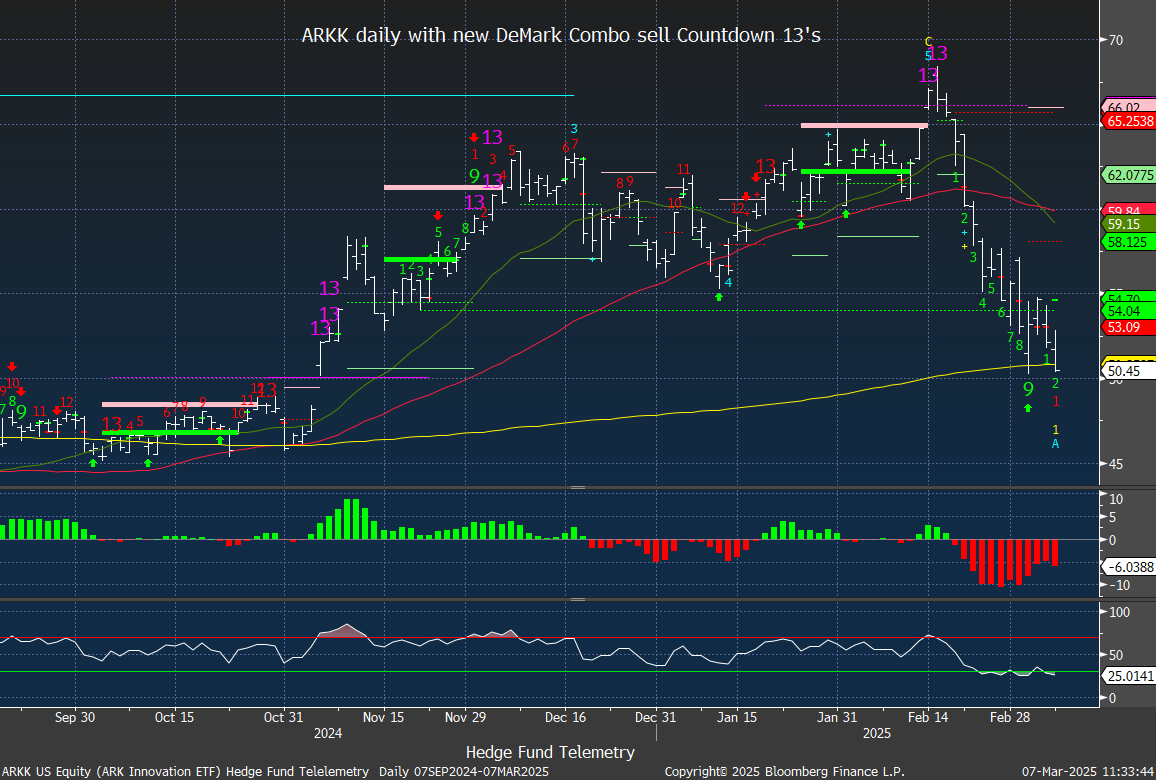The width and height of the screenshot is (1156, 780).
Task: Select the red 53.09 price label
Action: pyautogui.click(x=1129, y=327)
